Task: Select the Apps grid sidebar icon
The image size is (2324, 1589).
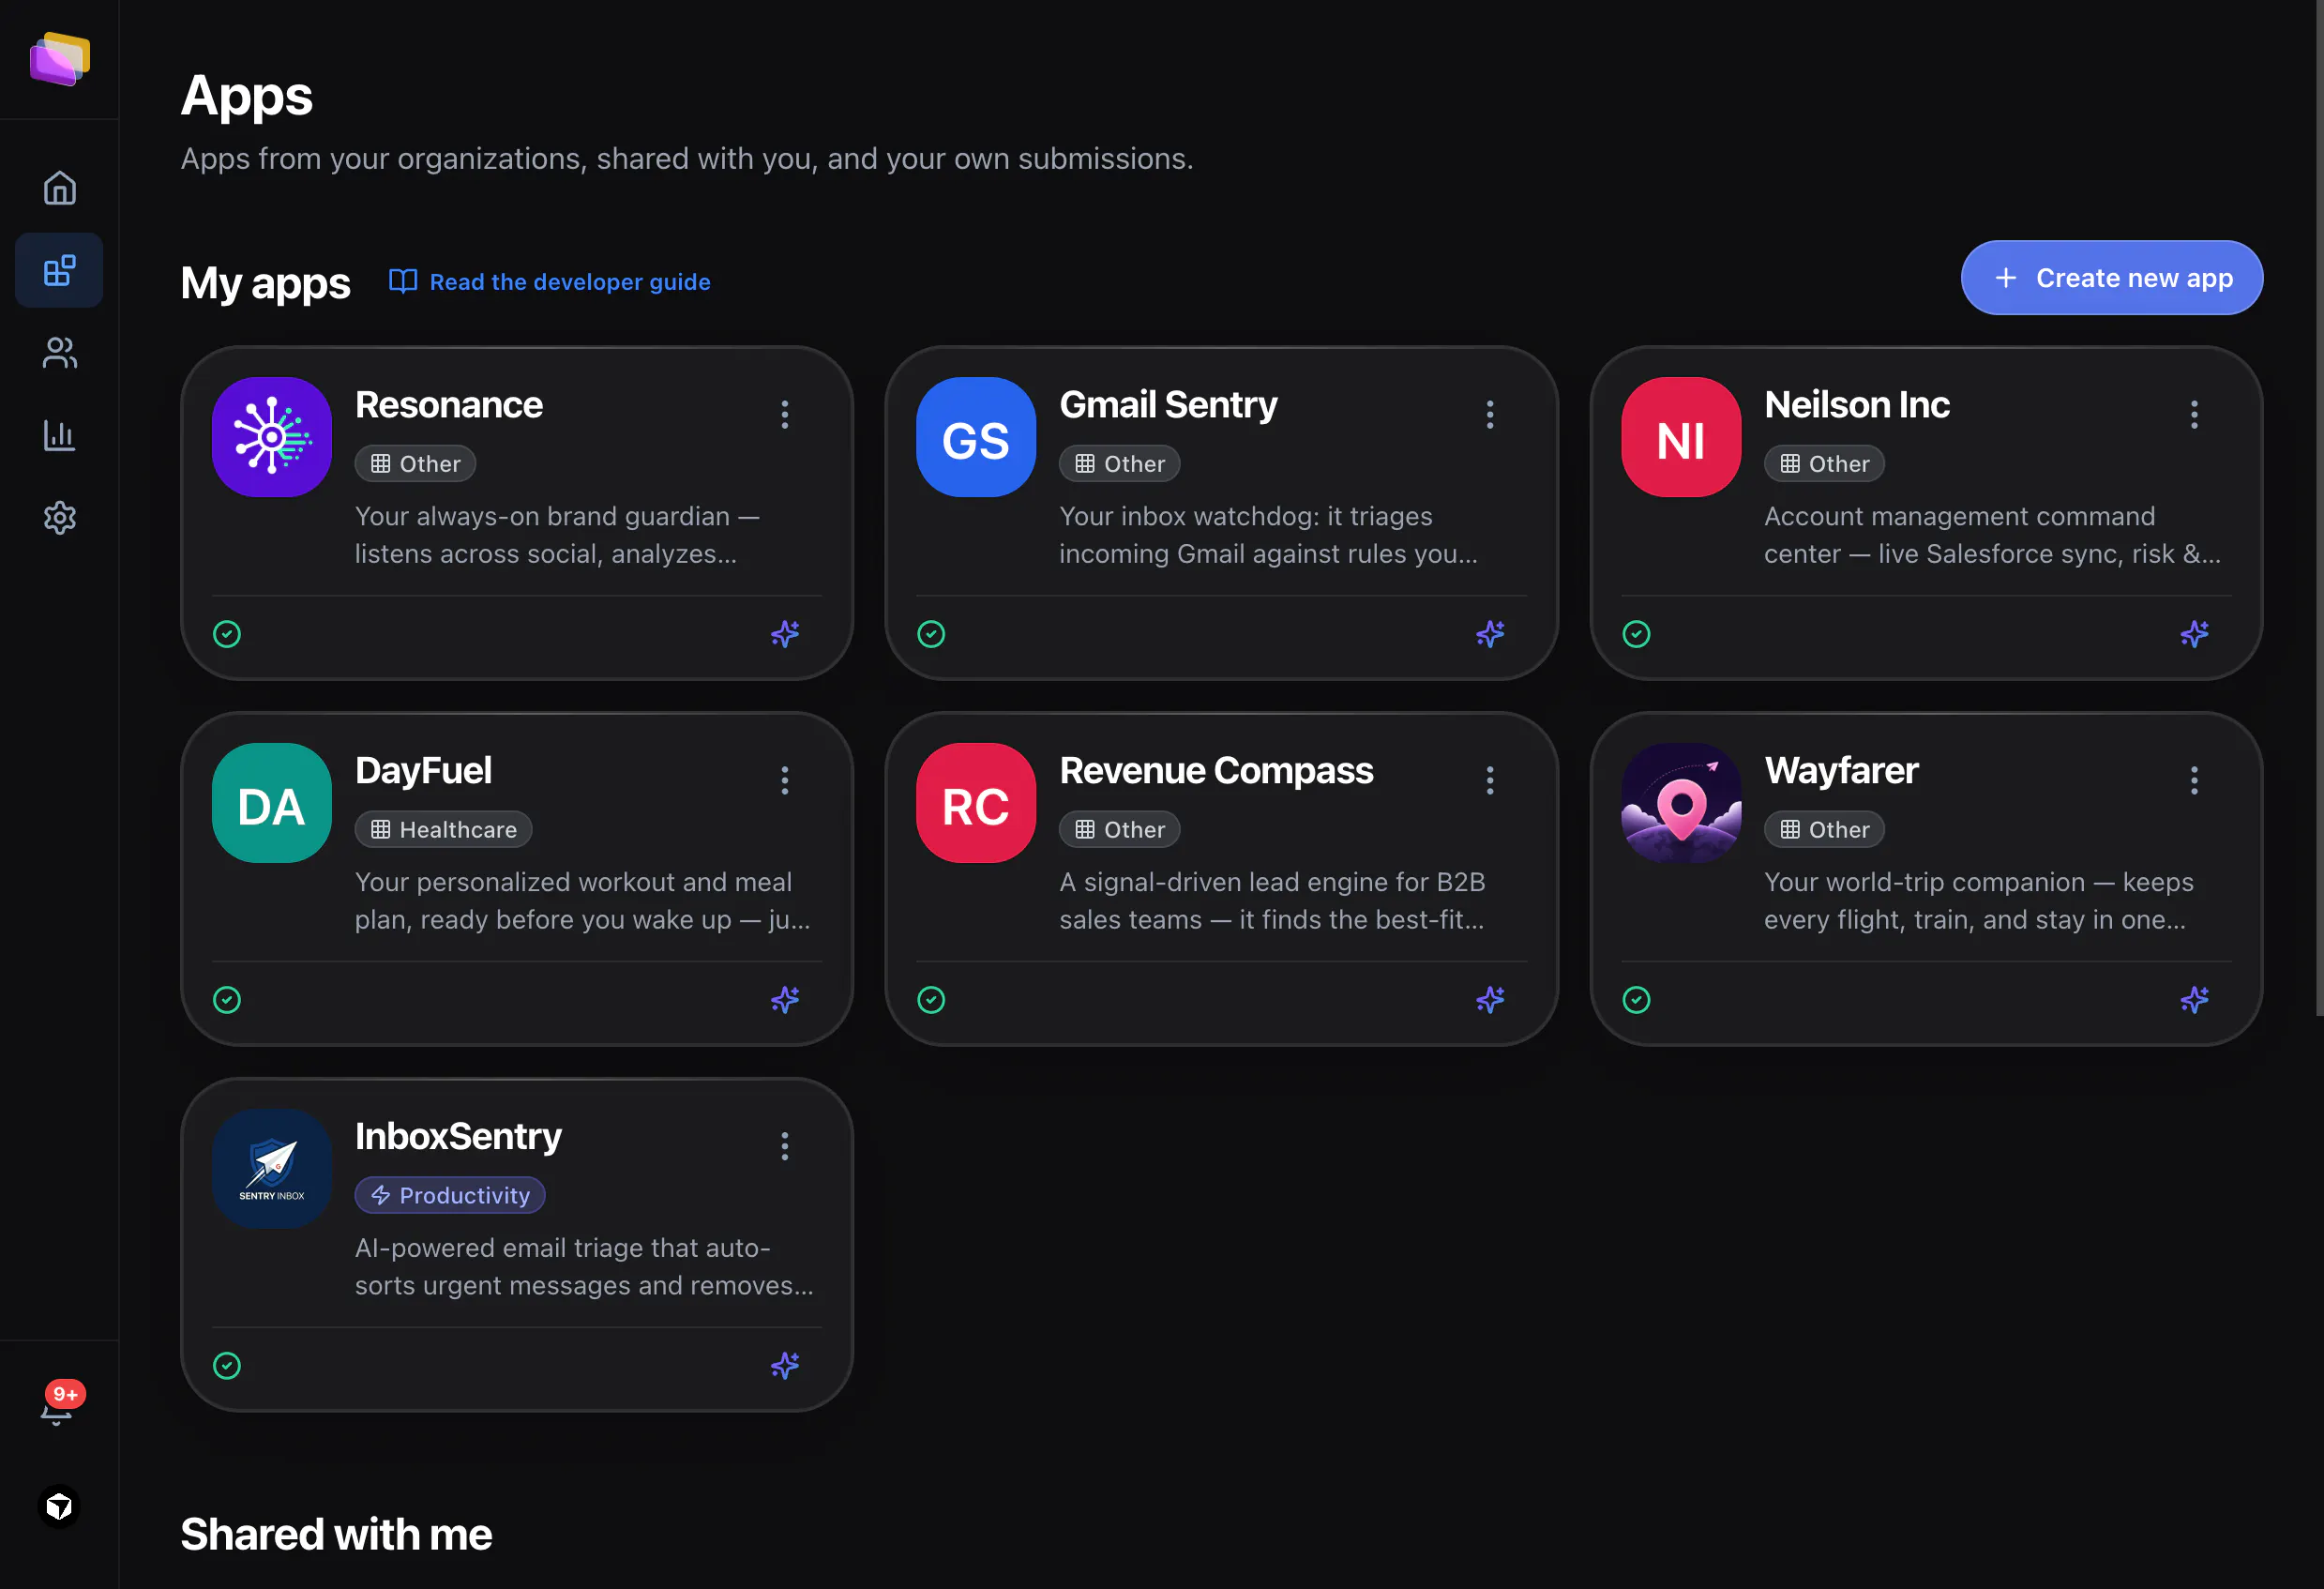Action: 59,270
